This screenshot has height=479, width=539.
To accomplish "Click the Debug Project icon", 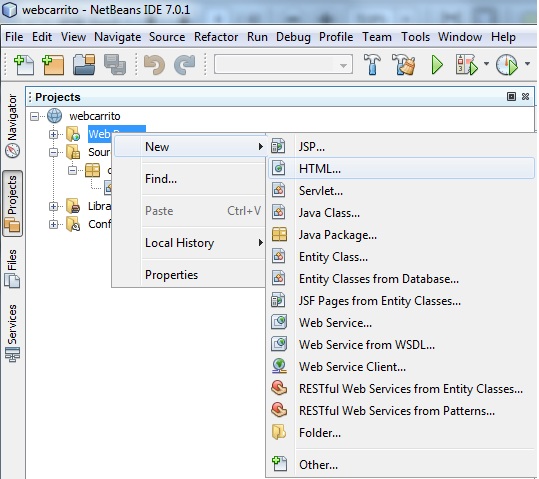I will pyautogui.click(x=466, y=65).
